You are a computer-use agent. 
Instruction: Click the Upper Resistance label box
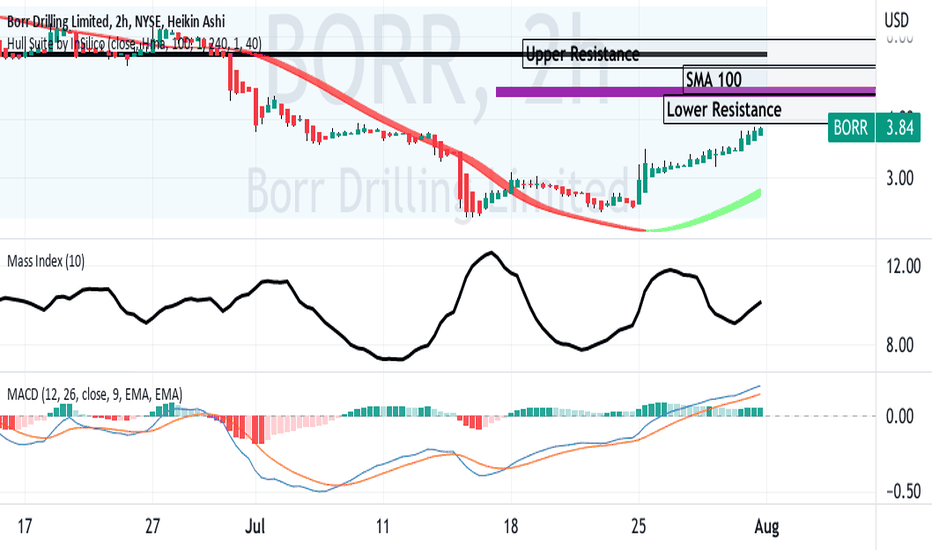699,54
